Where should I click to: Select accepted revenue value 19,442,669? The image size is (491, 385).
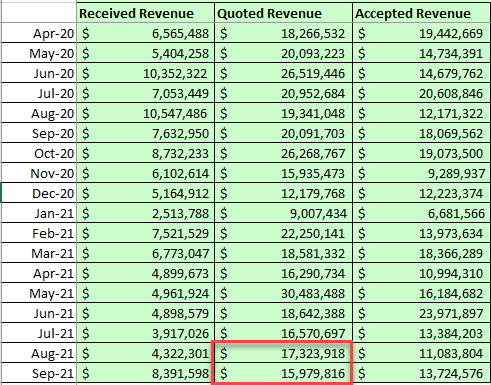[x=422, y=33]
